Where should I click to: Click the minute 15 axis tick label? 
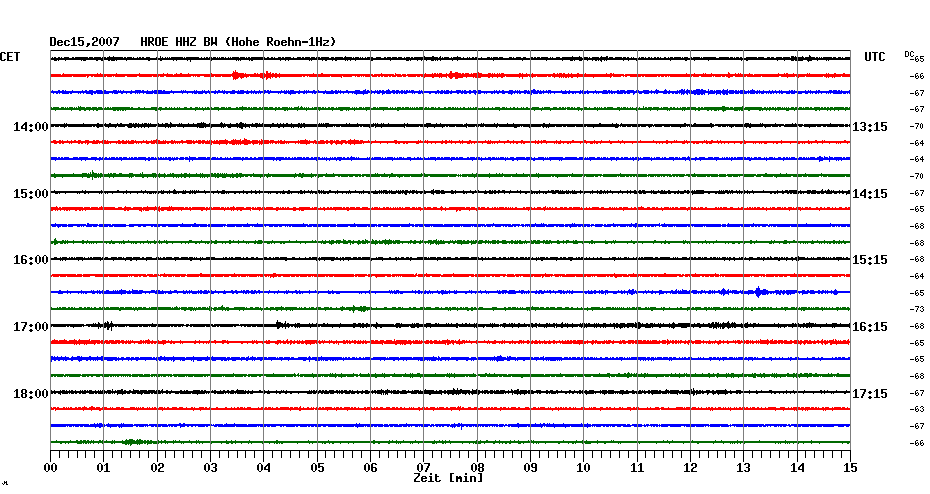click(x=850, y=467)
